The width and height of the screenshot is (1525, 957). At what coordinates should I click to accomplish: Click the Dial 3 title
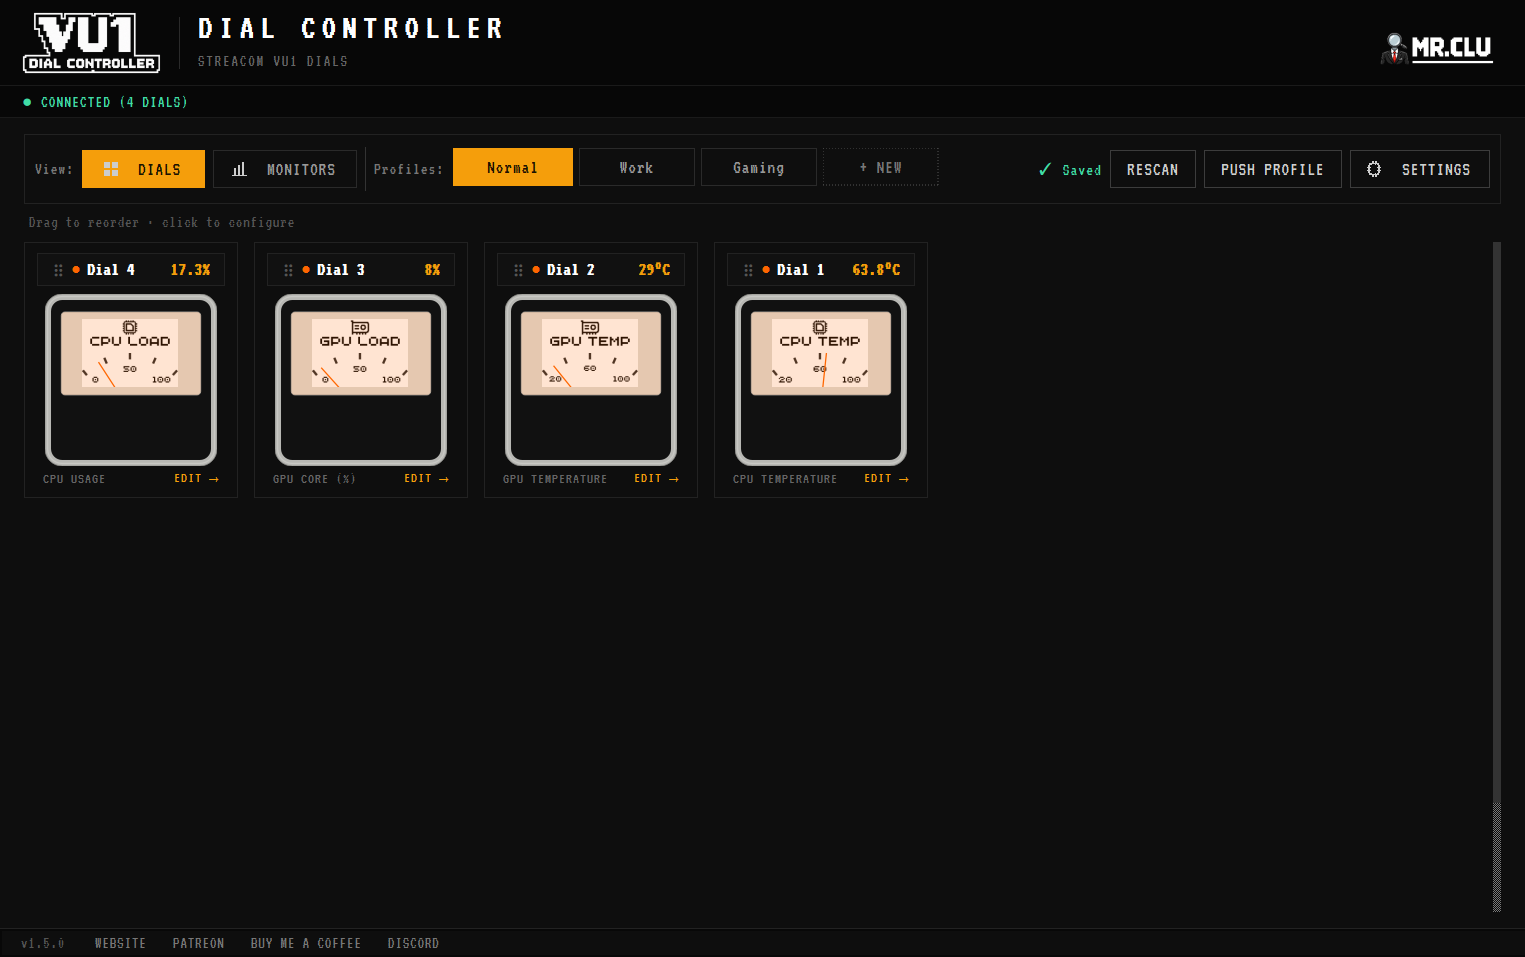pyautogui.click(x=341, y=270)
